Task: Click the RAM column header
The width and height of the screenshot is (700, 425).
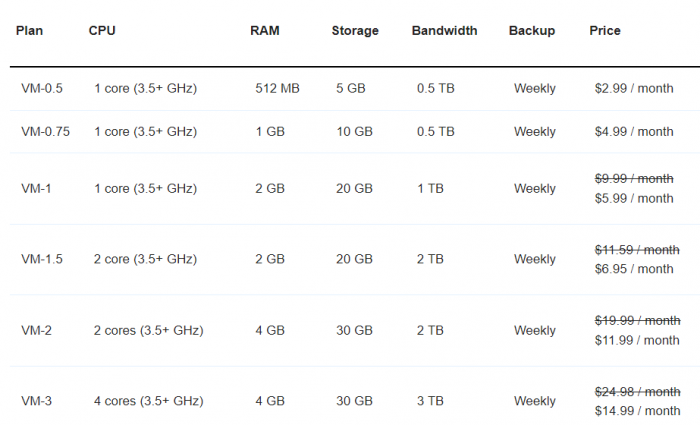Action: (x=265, y=31)
